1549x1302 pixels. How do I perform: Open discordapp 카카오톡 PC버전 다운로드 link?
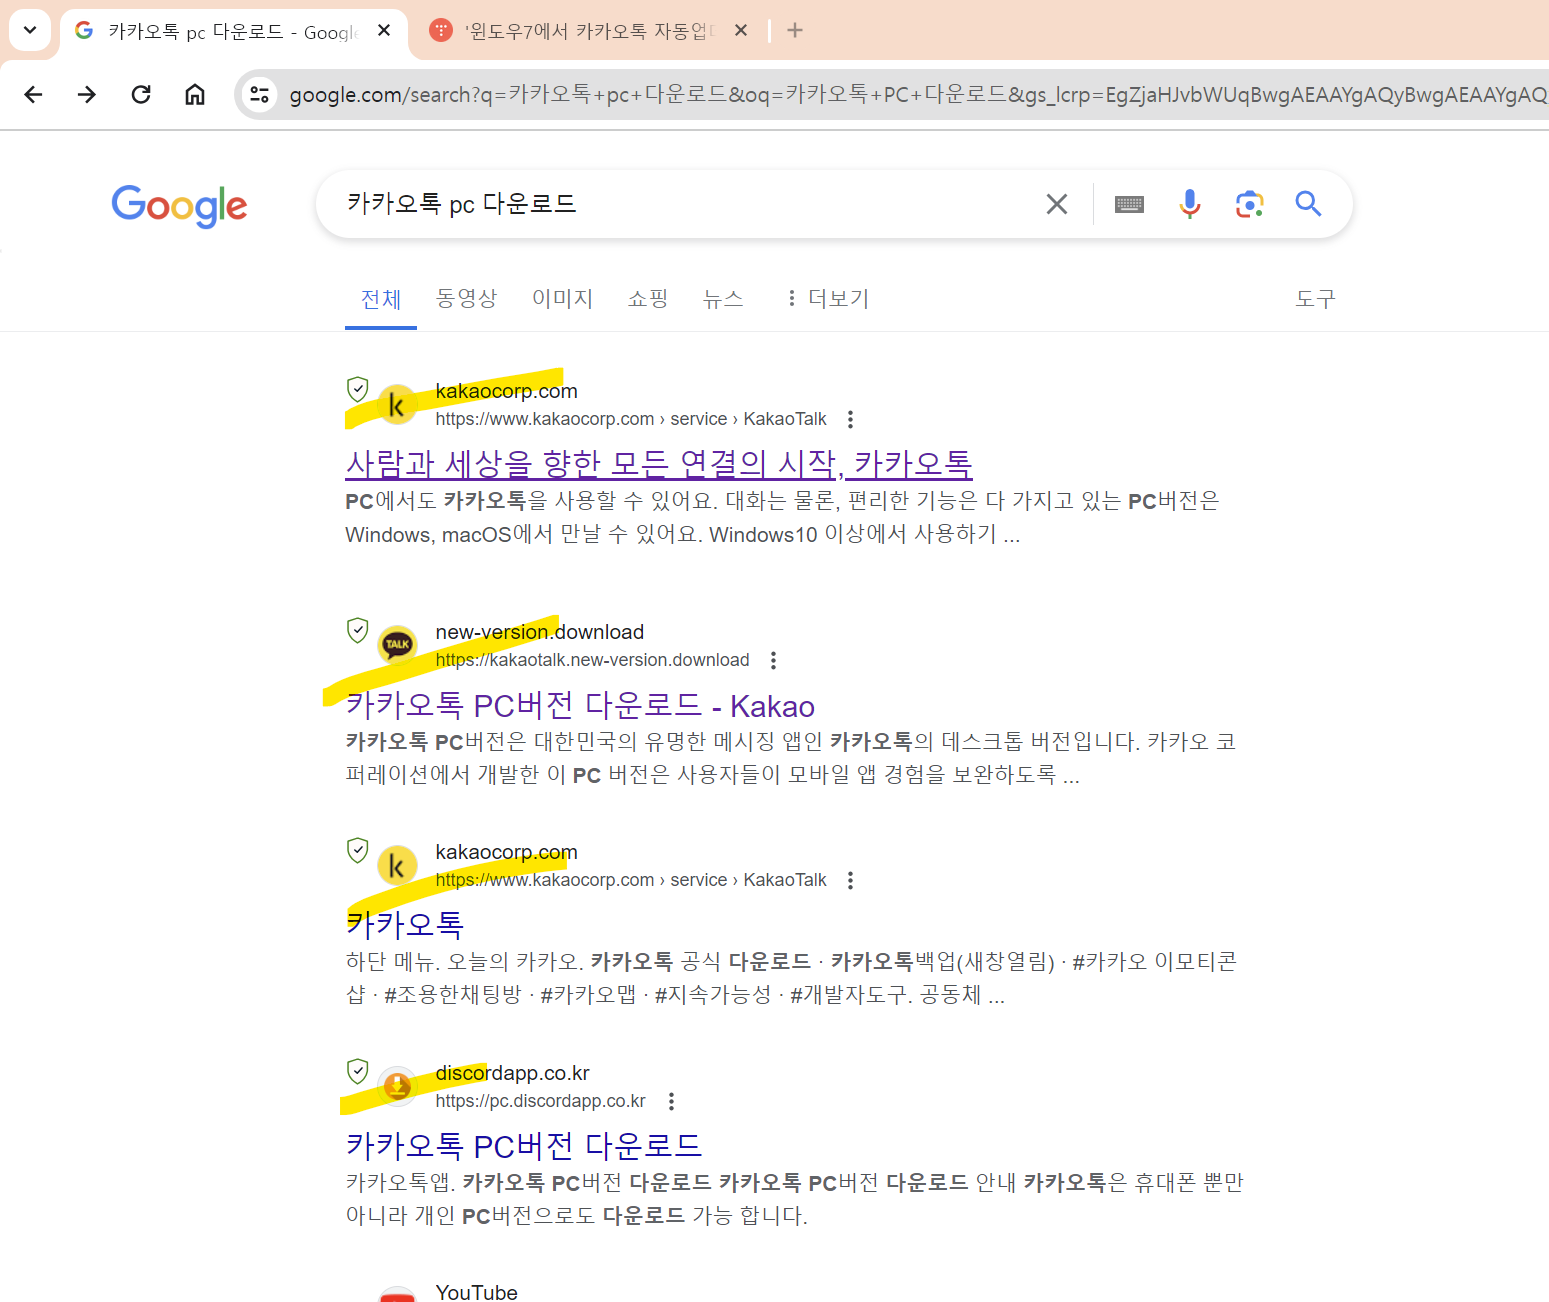coord(524,1146)
